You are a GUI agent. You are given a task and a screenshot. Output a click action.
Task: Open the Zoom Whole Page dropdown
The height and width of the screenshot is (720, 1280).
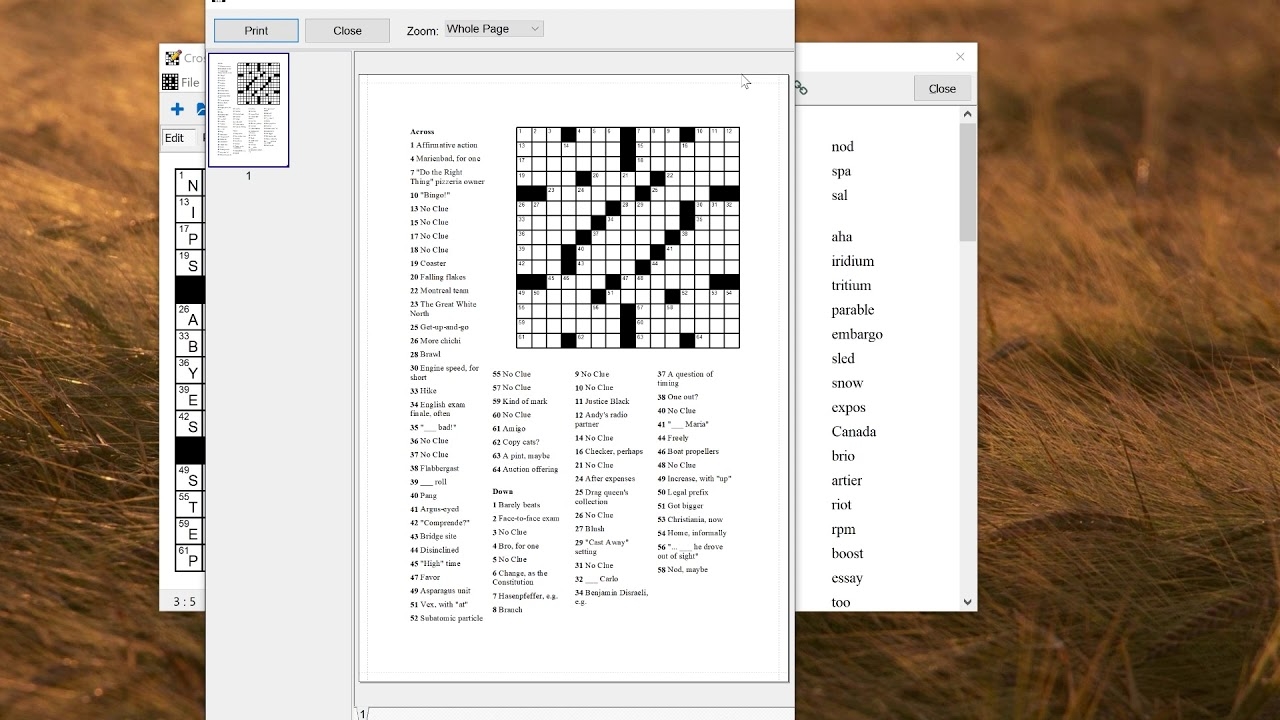pos(494,29)
